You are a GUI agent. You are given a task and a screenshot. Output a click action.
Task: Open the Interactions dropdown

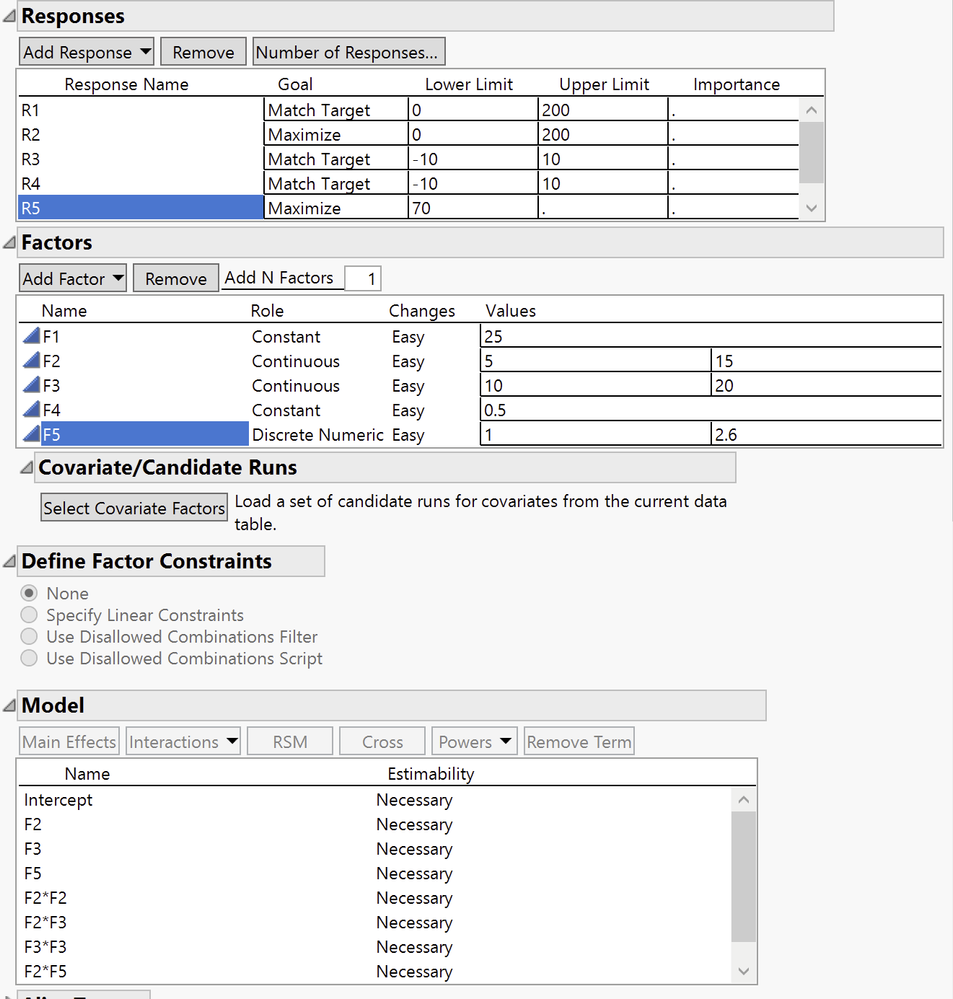click(183, 741)
